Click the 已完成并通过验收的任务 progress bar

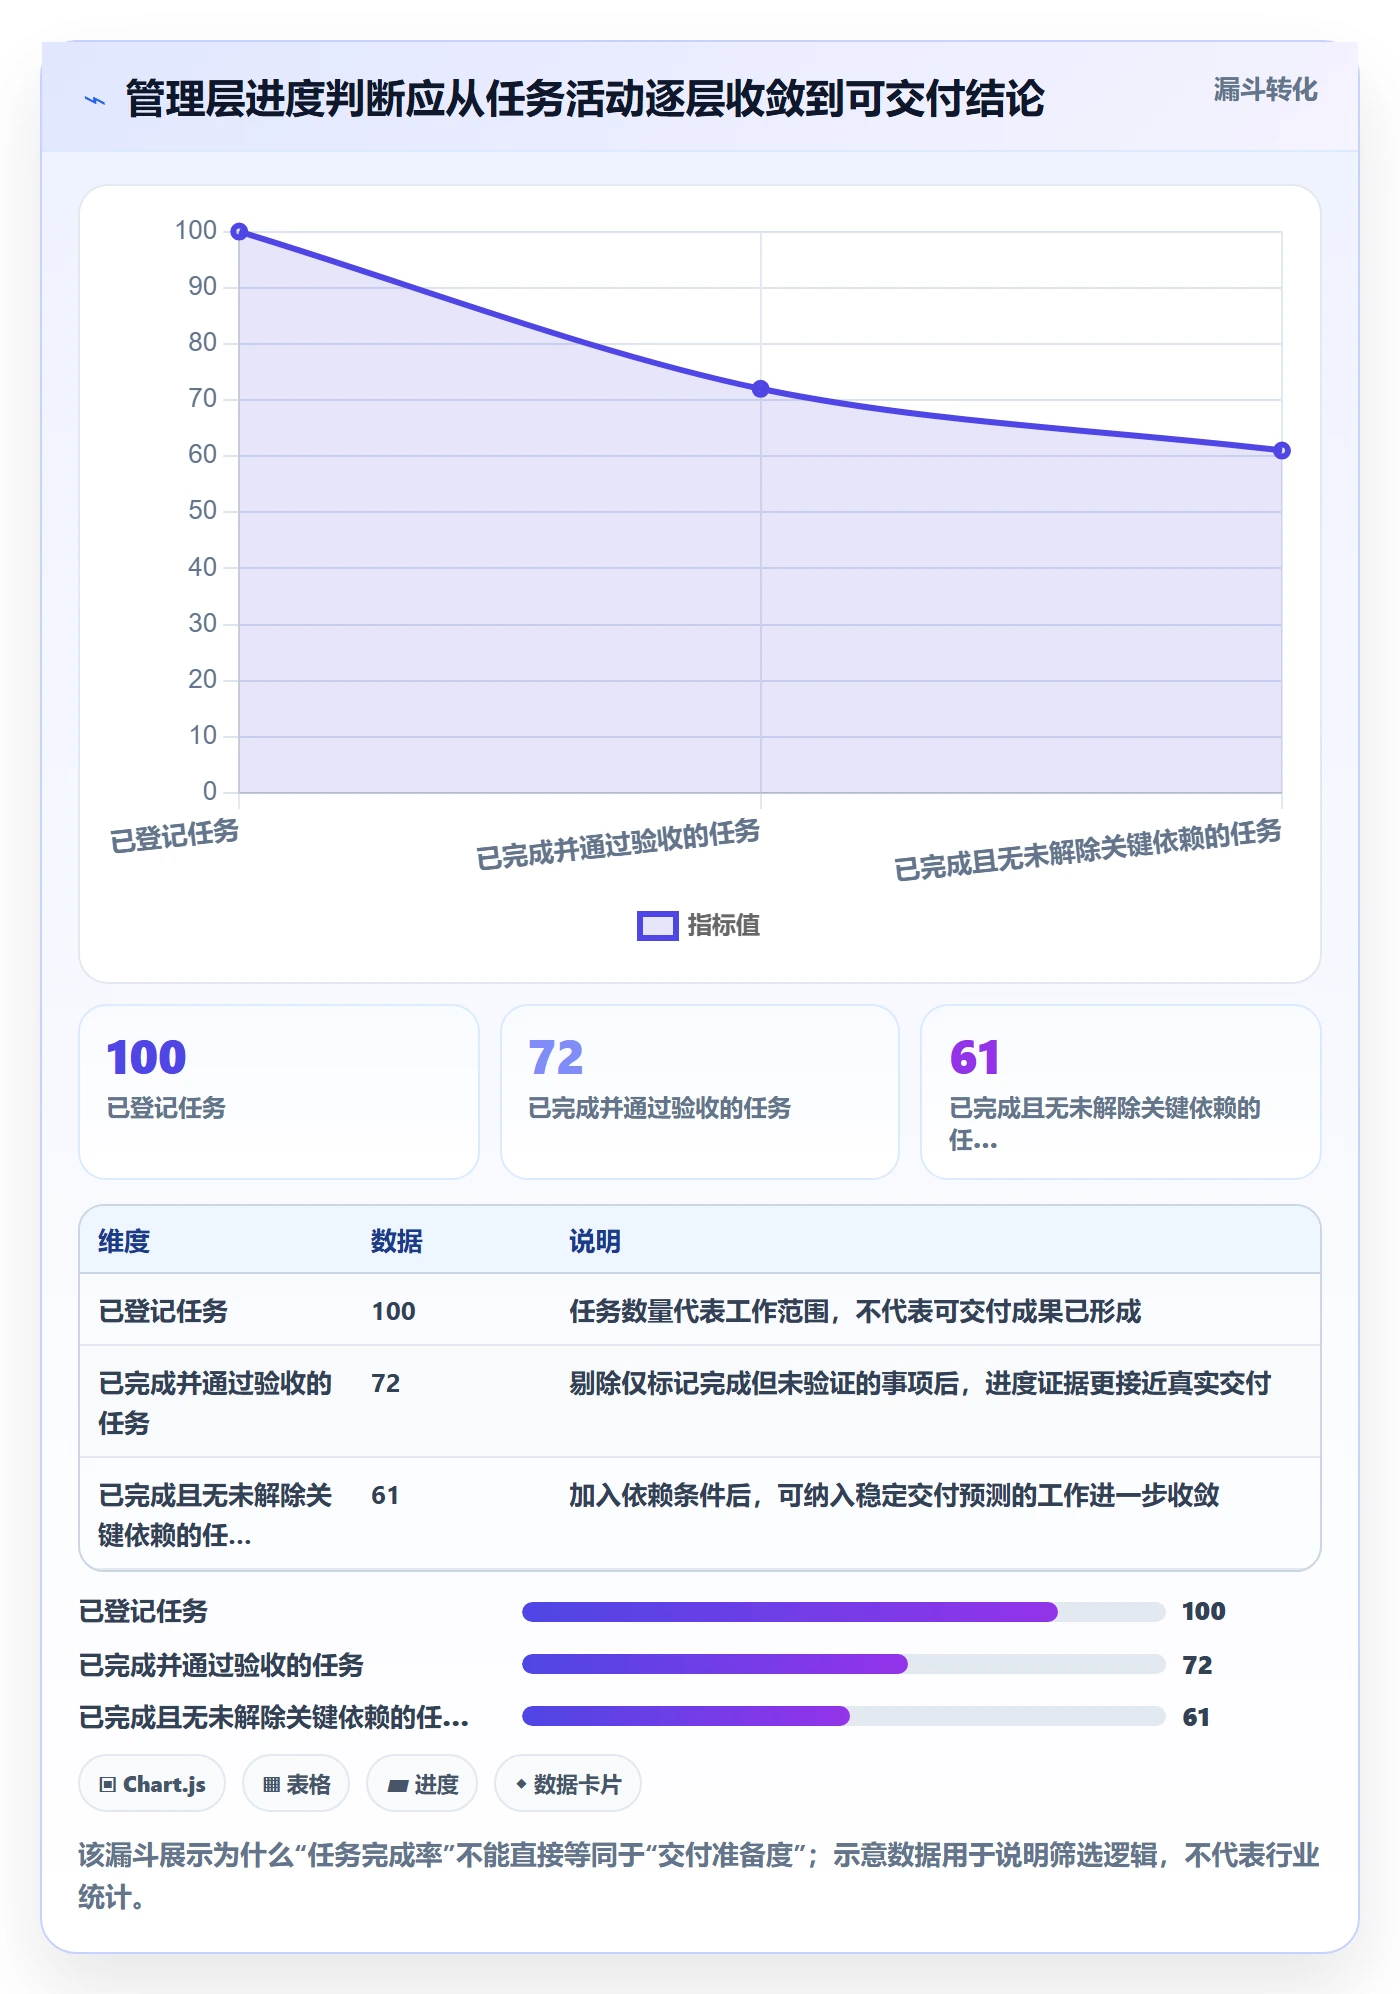[x=843, y=1664]
